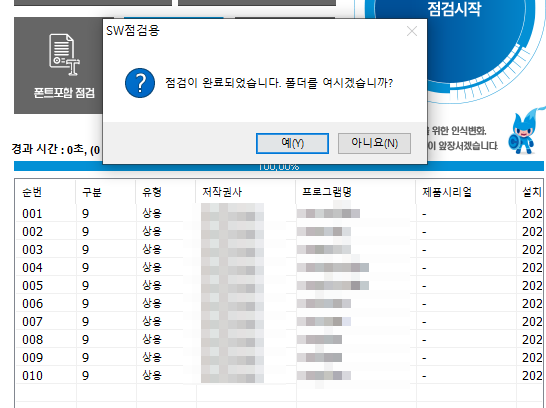Select row 010 in the list
Viewport: 546px width, 408px height.
(279, 376)
